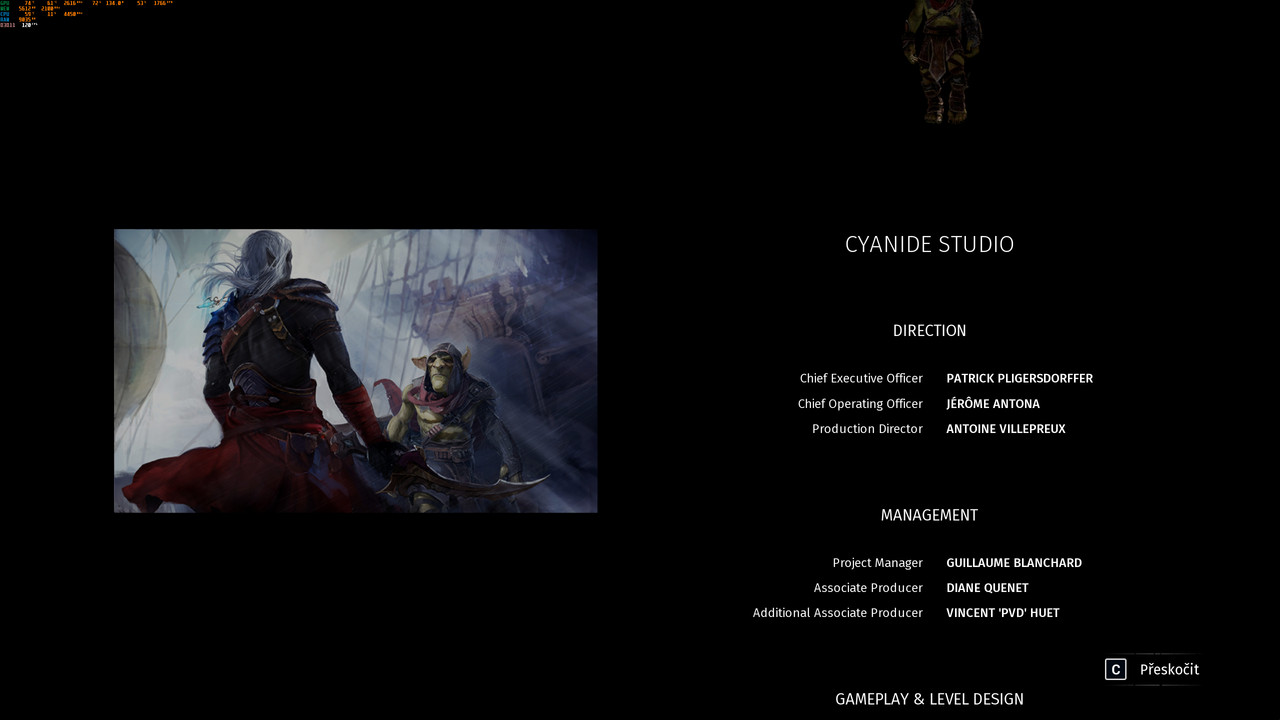Click the Production Director label
This screenshot has width=1280, height=720.
click(x=867, y=429)
